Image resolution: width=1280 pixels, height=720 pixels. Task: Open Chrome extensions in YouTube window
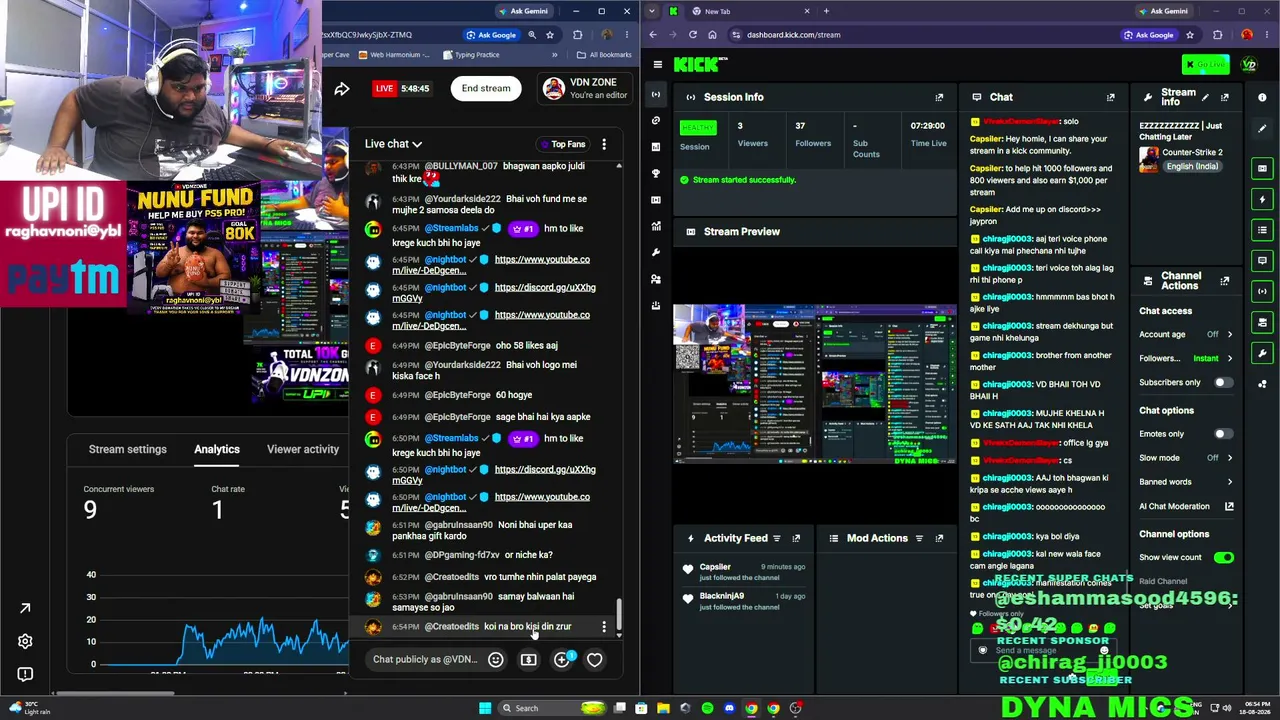pyautogui.click(x=577, y=35)
